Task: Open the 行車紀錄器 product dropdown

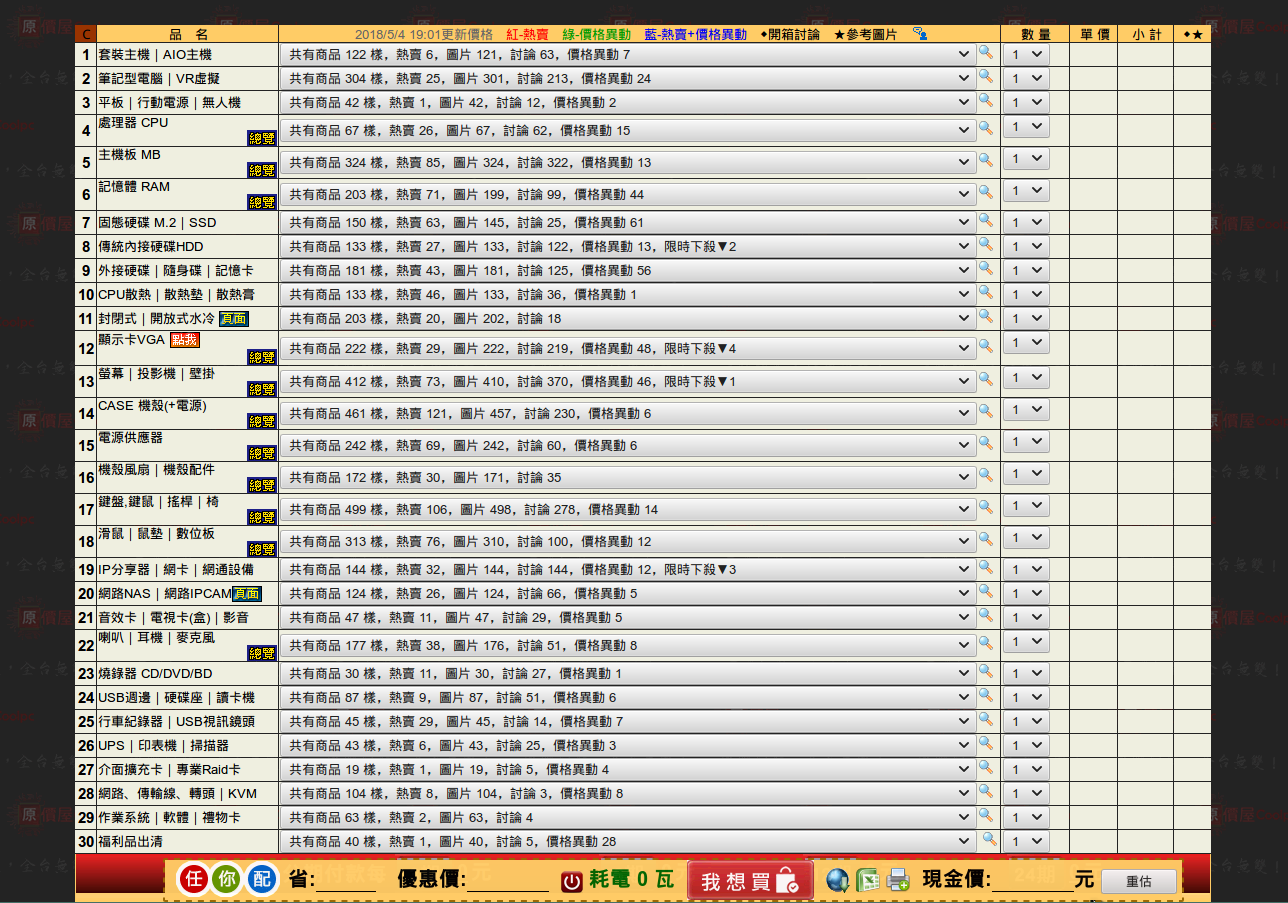Action: (628, 722)
